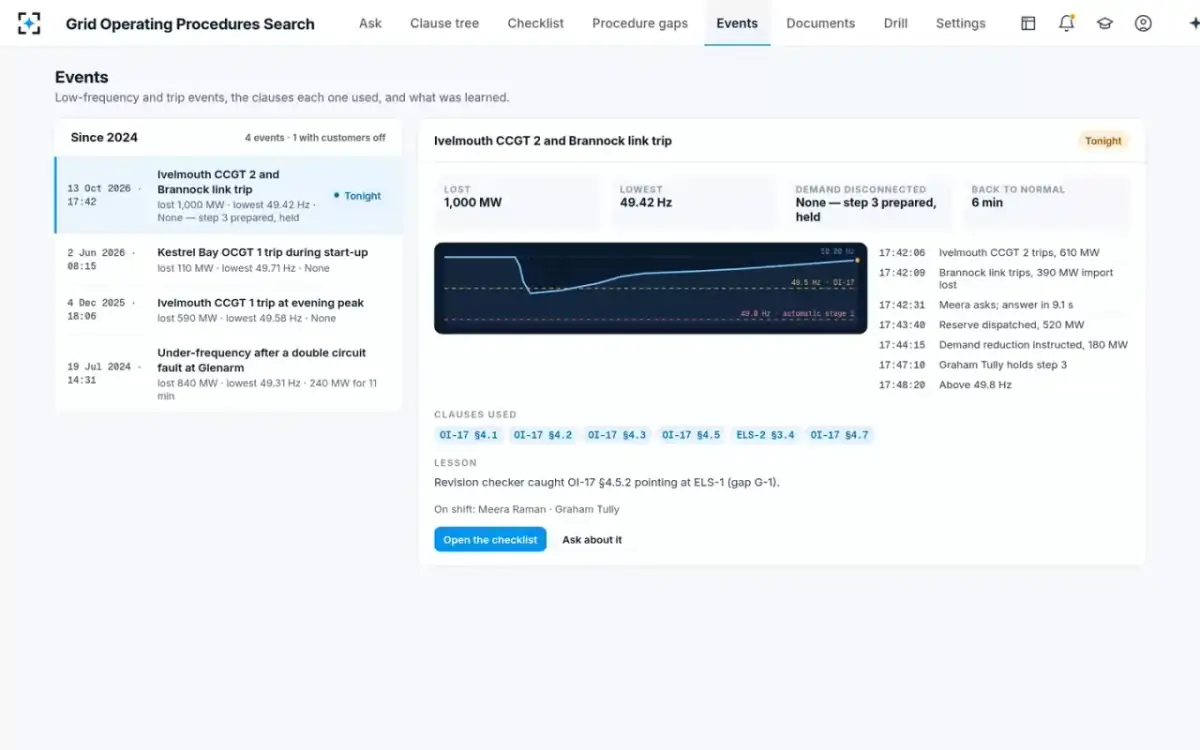Open the layout panel icon
Image resolution: width=1200 pixels, height=750 pixels.
1028,23
